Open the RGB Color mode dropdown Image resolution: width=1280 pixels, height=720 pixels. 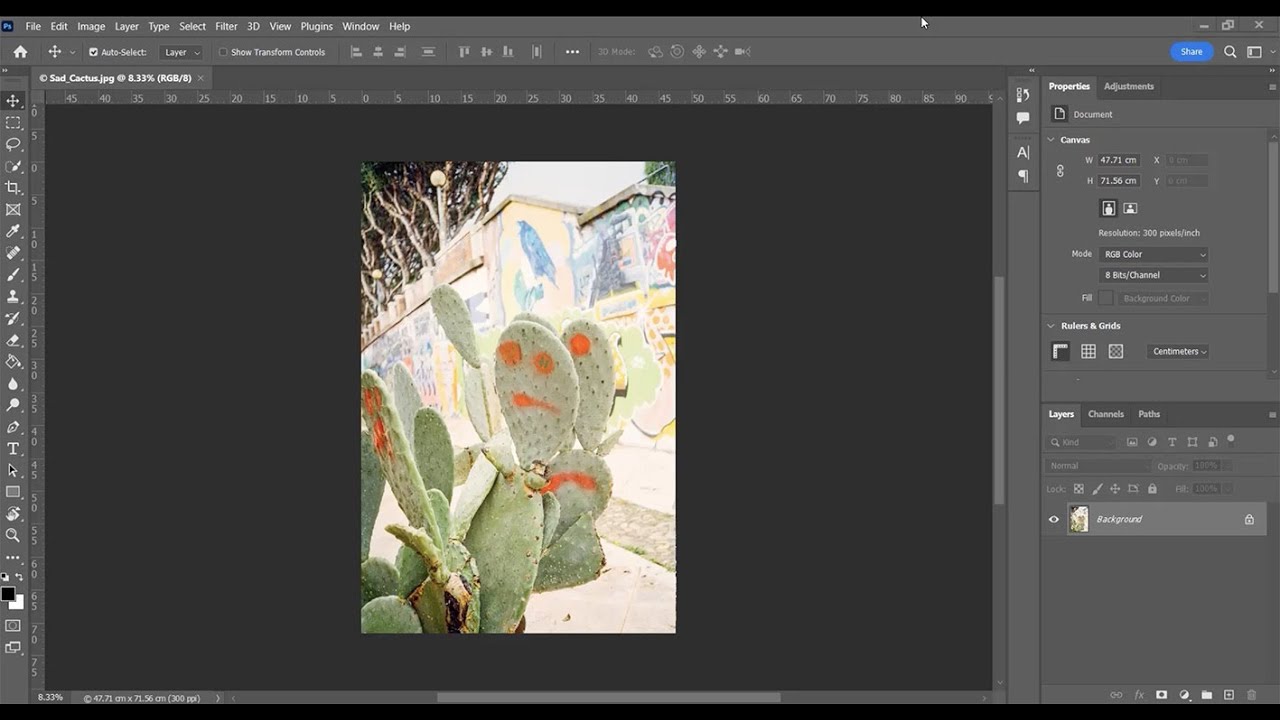(x=1154, y=254)
